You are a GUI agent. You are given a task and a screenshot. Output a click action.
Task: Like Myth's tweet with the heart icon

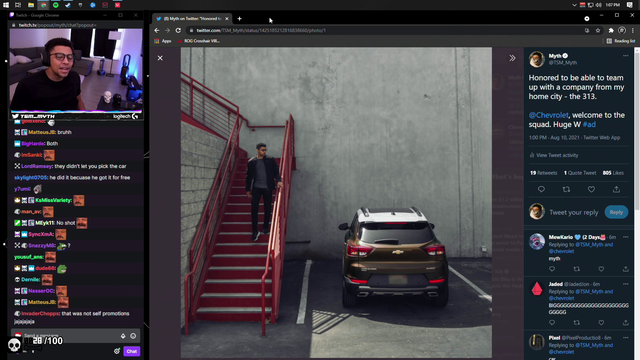(x=591, y=189)
